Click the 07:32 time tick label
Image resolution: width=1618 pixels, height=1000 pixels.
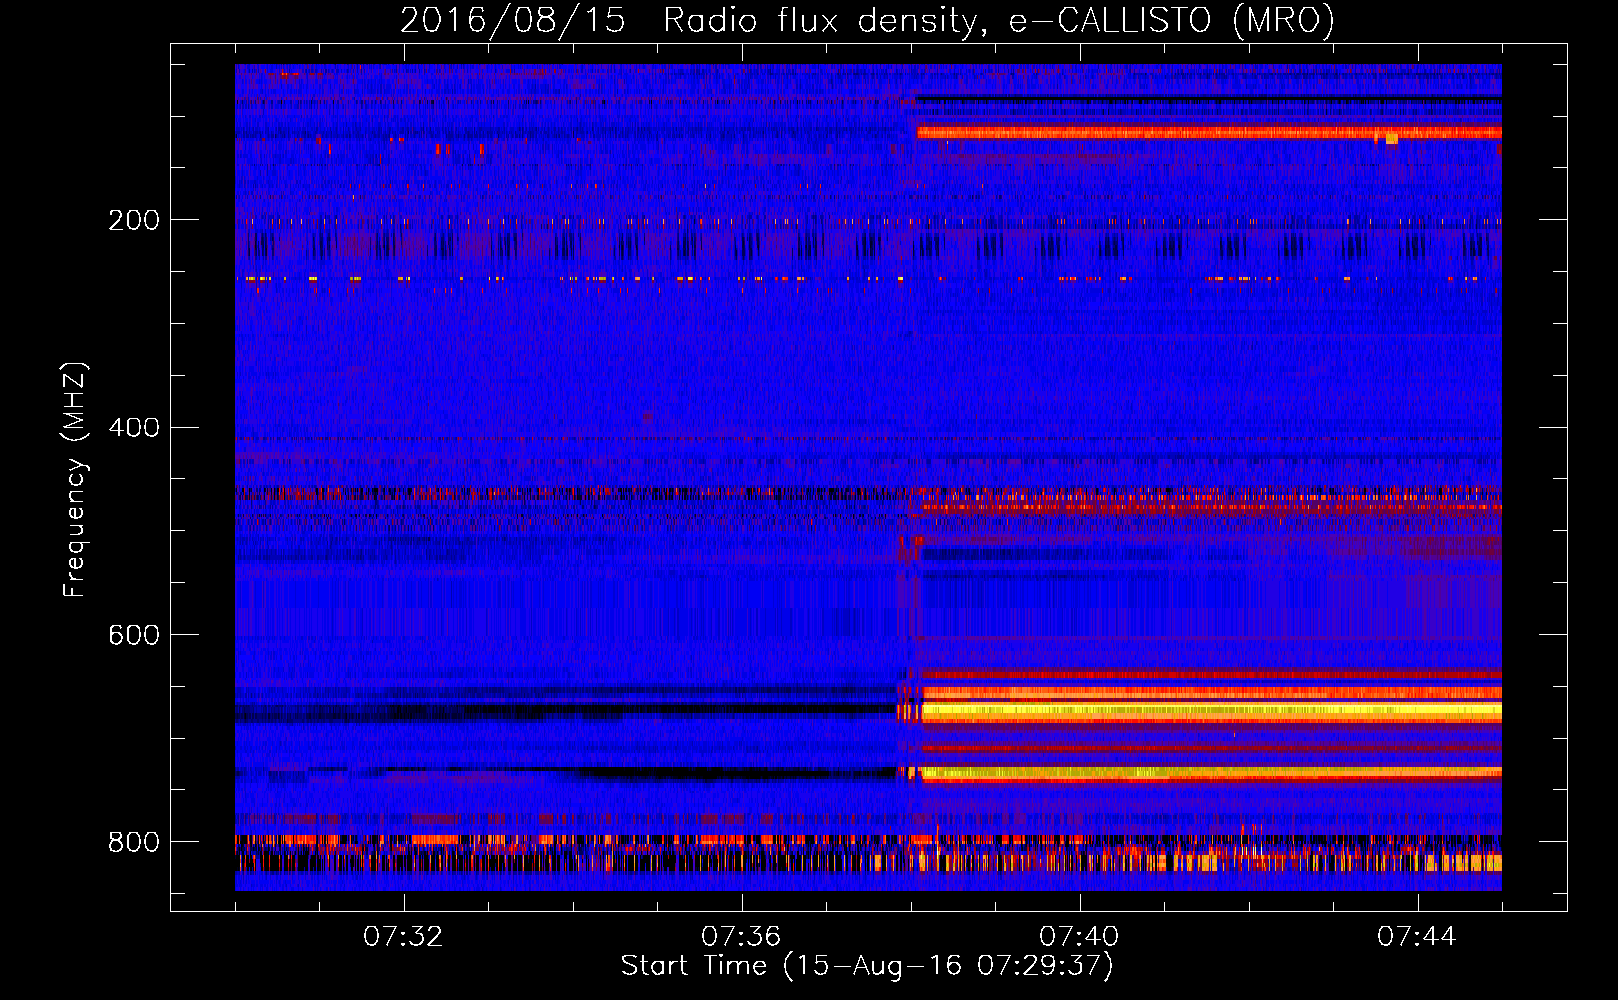pyautogui.click(x=403, y=936)
